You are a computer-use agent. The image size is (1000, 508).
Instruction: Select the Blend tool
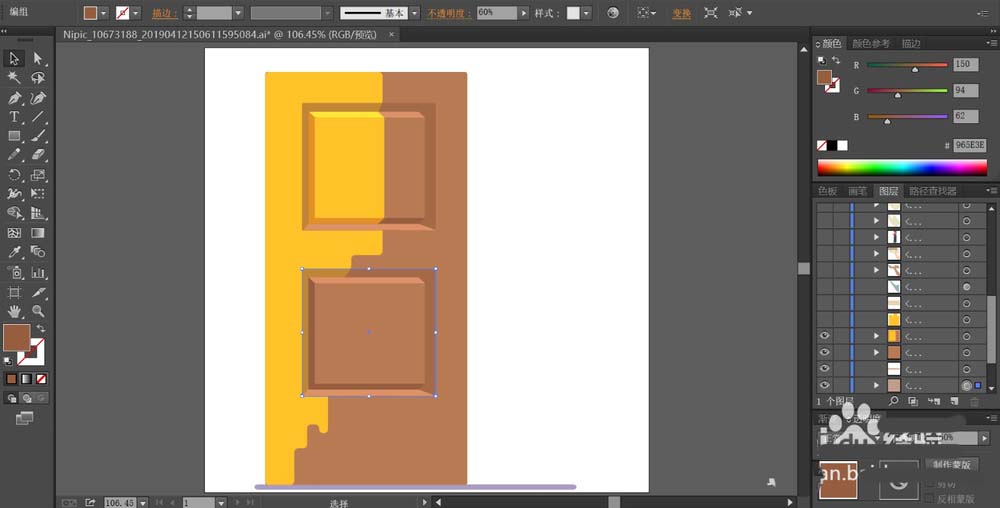pos(38,252)
